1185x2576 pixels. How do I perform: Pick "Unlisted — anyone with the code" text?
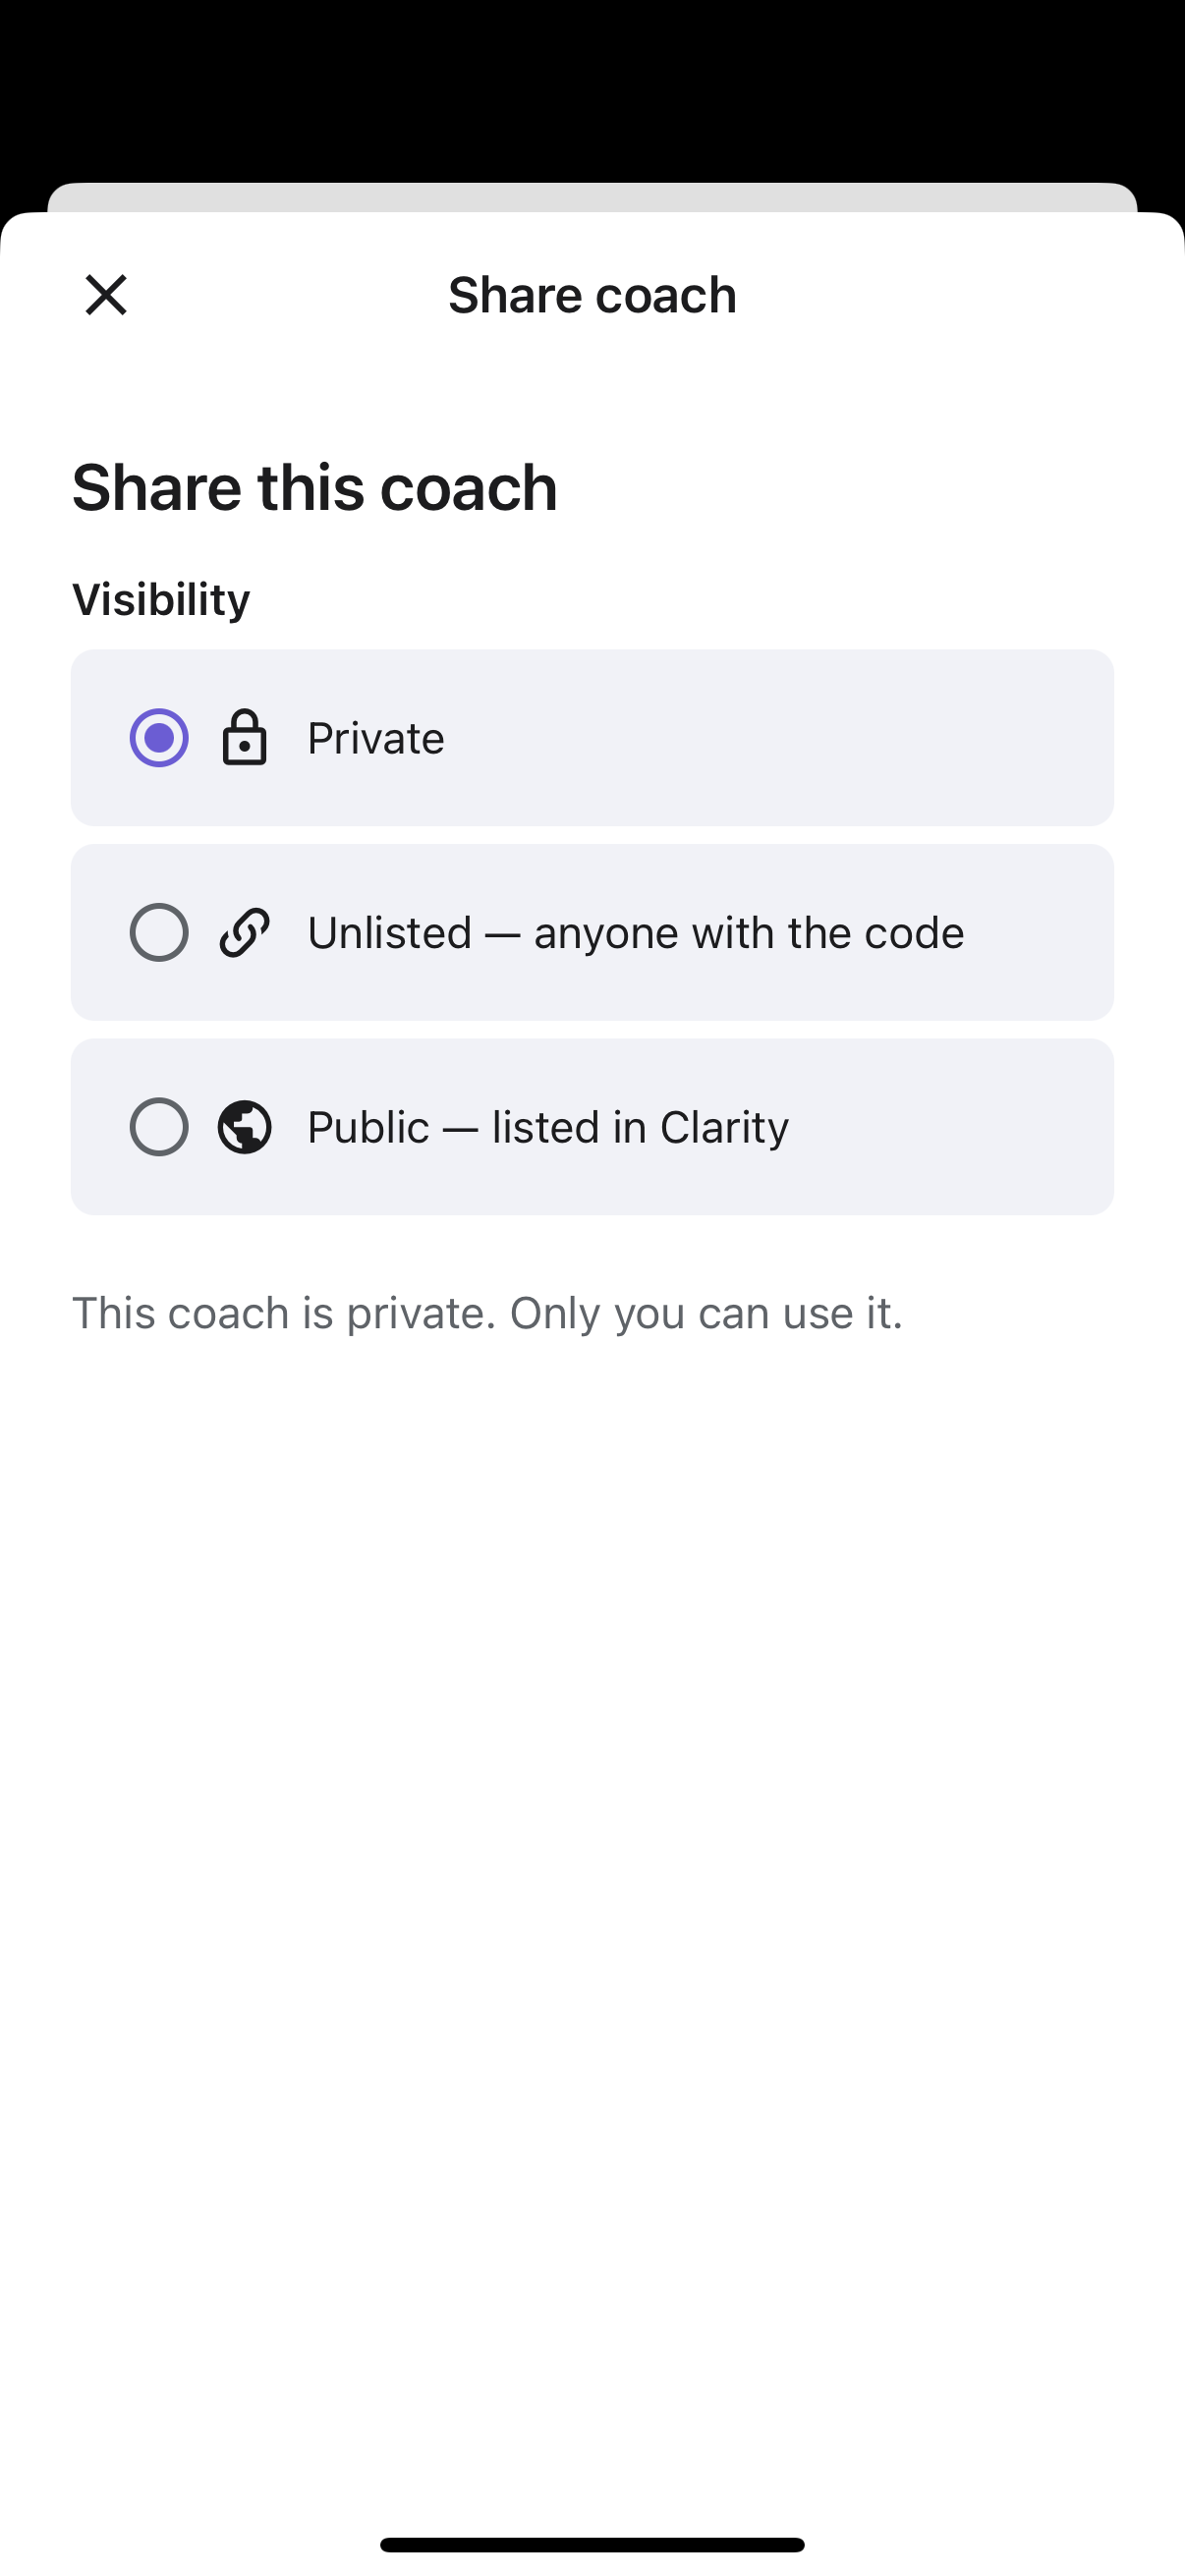[635, 932]
